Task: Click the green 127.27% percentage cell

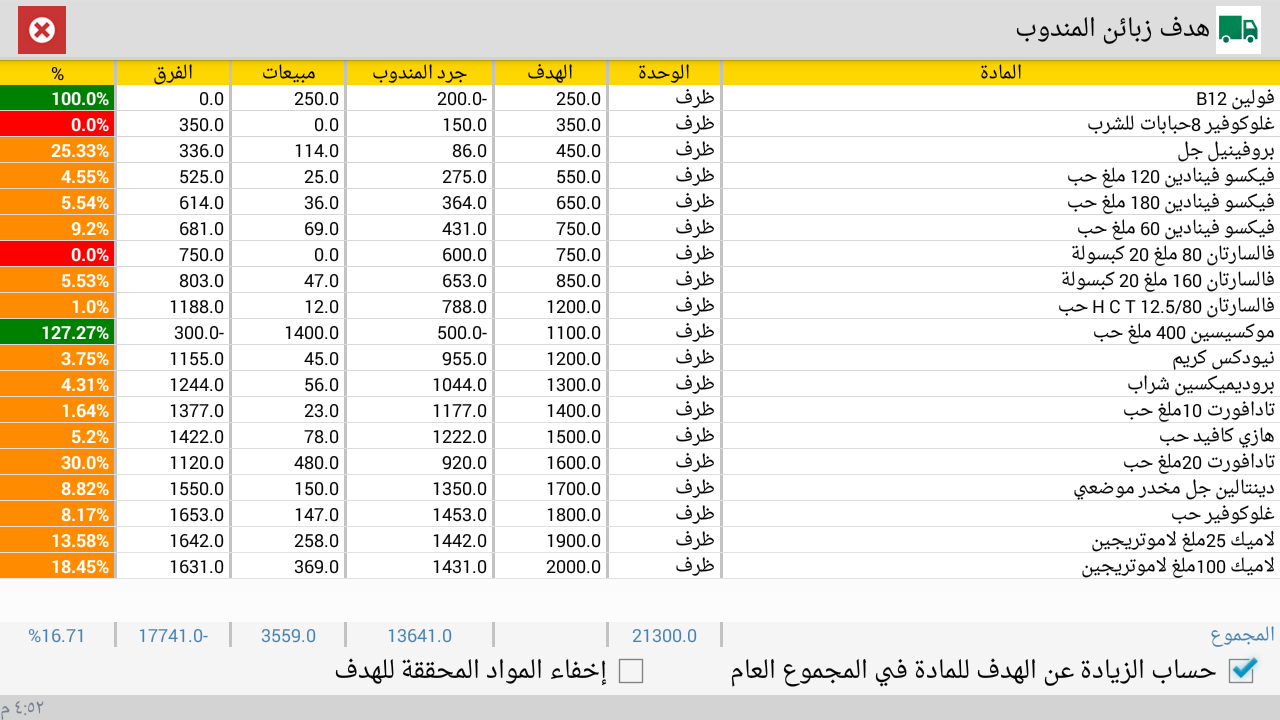Action: click(57, 332)
